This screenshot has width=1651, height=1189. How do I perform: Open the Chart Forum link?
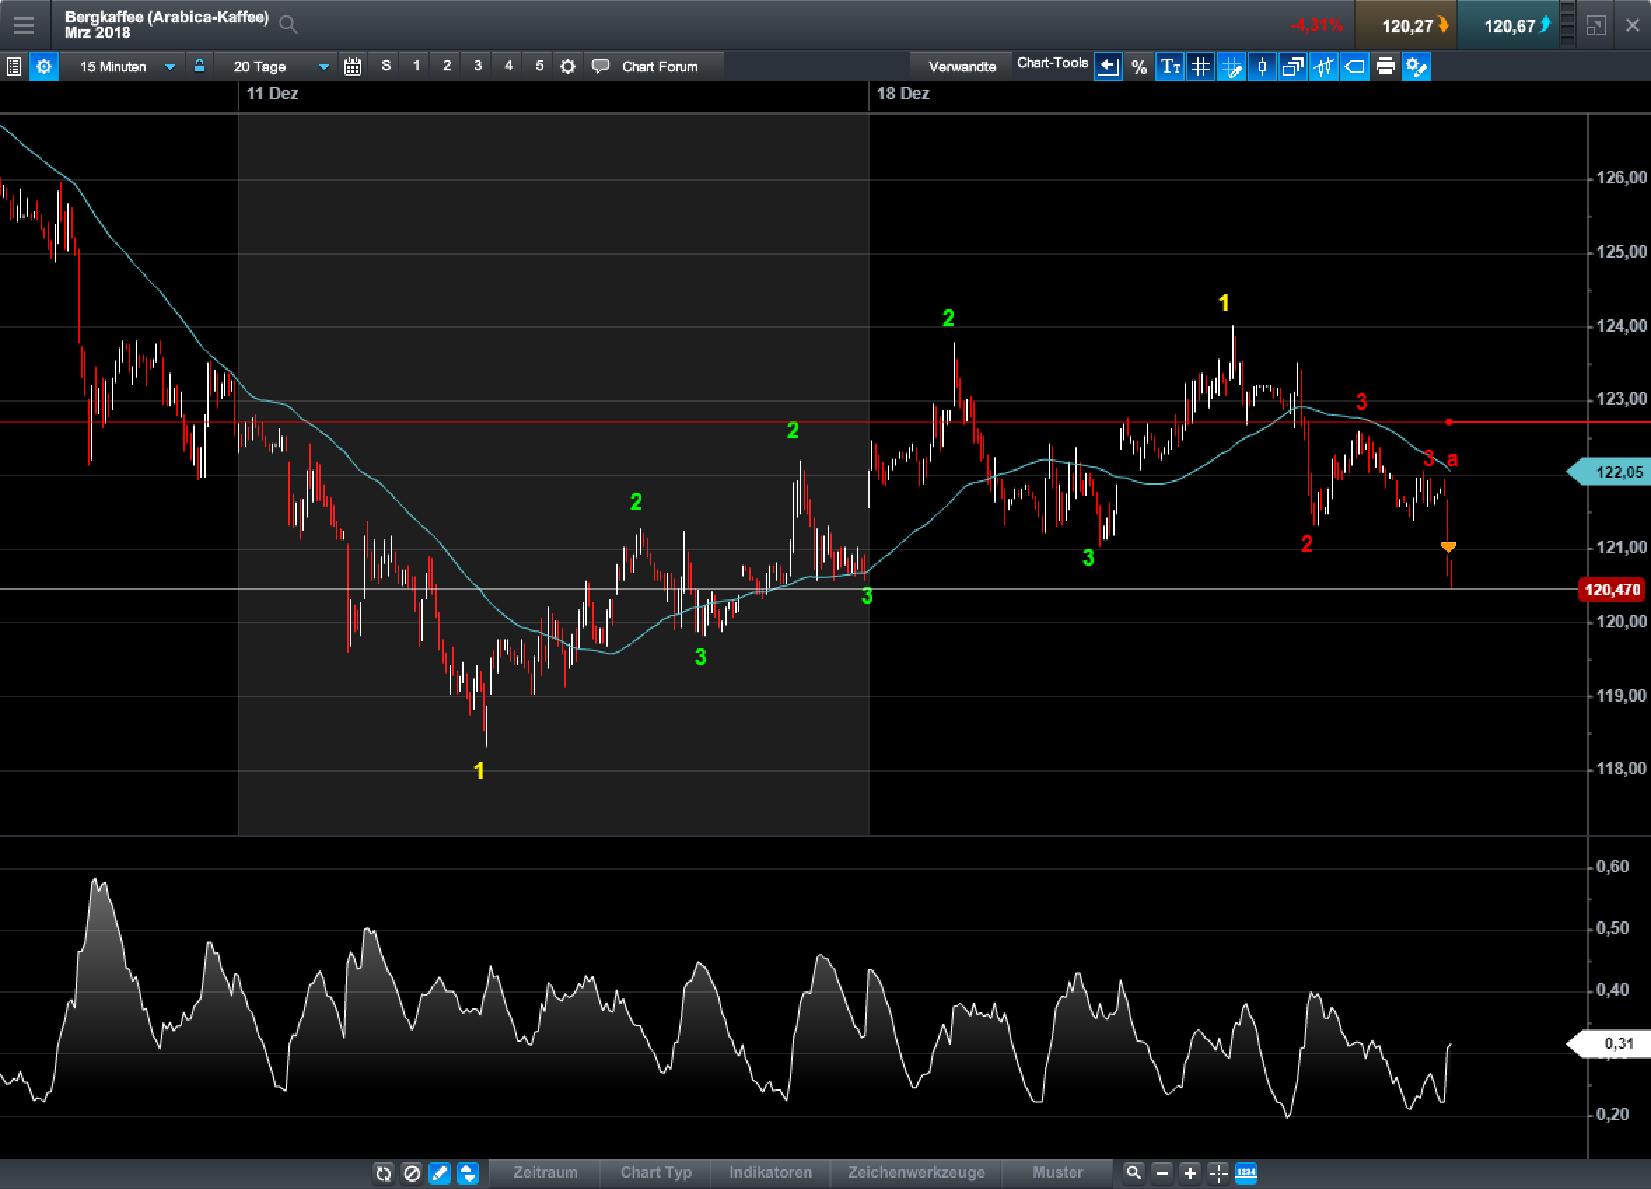click(x=658, y=67)
